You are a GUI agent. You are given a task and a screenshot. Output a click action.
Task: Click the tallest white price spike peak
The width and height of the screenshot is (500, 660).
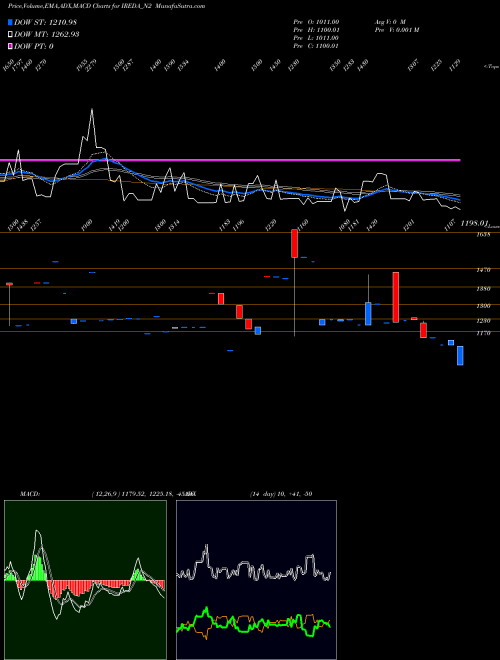(92, 110)
